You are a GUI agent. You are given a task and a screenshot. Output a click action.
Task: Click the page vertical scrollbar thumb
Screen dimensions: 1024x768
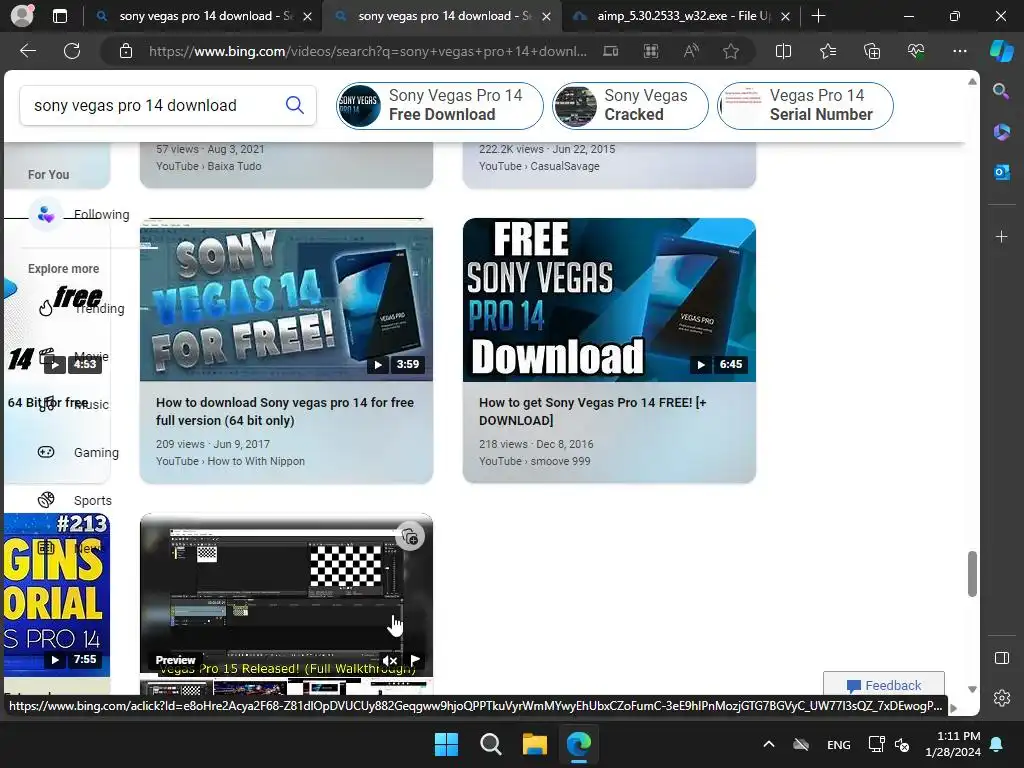[x=972, y=573]
